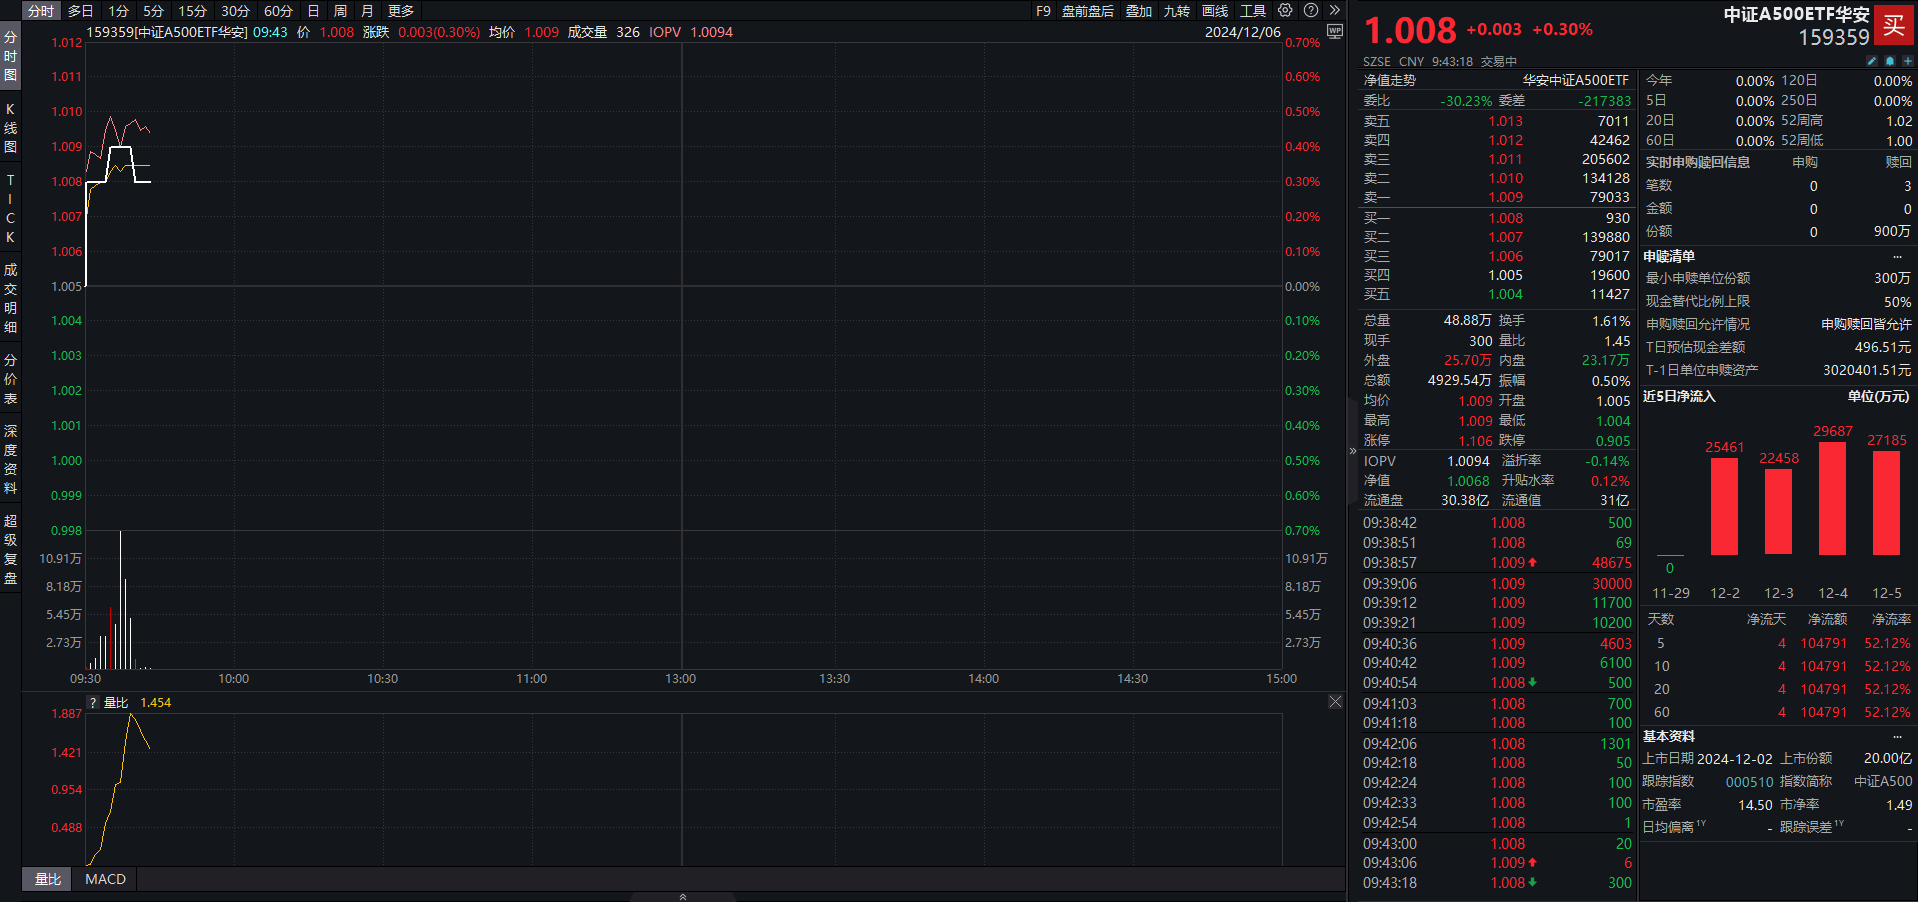Toggle 盘前盘后 pre/post market display

coord(1087,11)
